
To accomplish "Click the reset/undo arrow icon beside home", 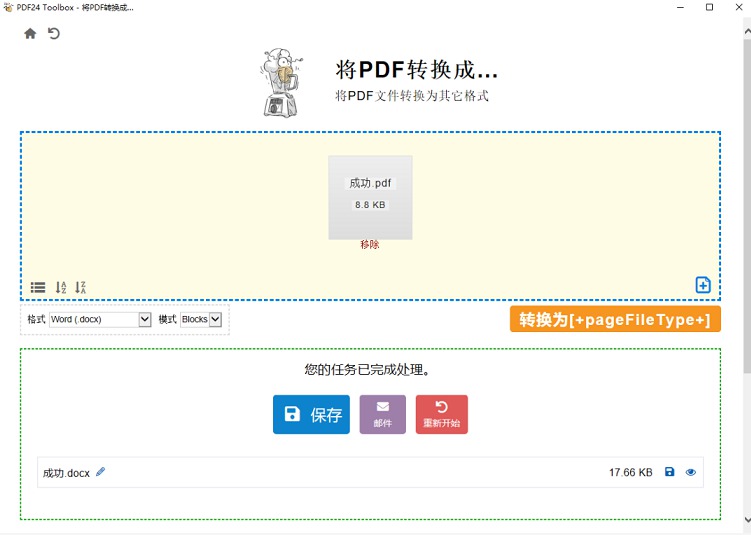I will [54, 34].
